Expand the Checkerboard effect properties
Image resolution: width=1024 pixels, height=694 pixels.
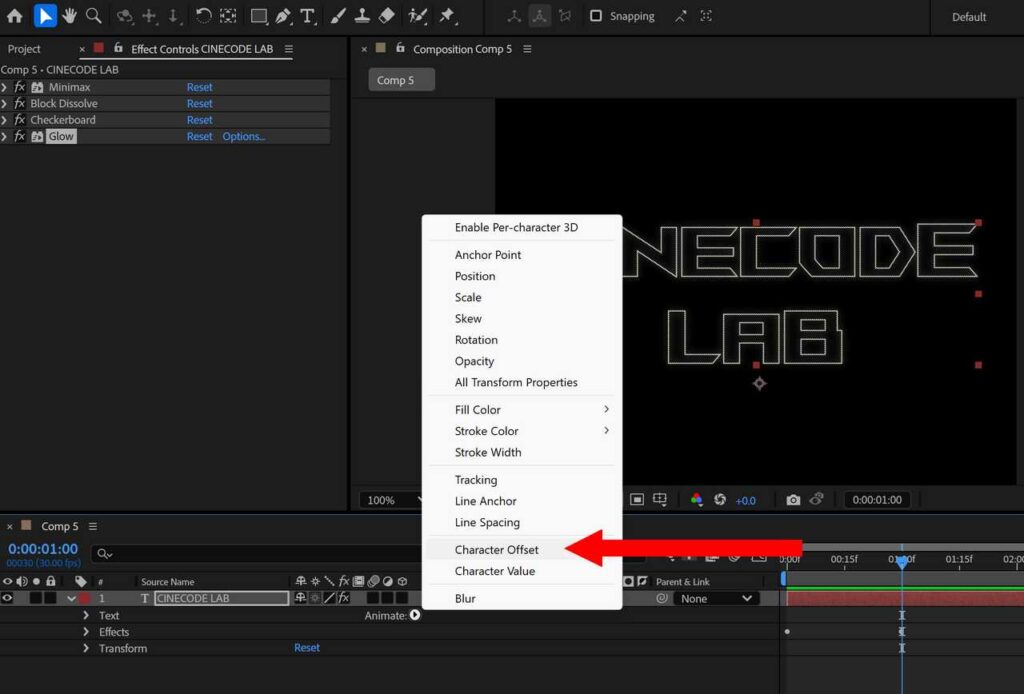(x=5, y=119)
